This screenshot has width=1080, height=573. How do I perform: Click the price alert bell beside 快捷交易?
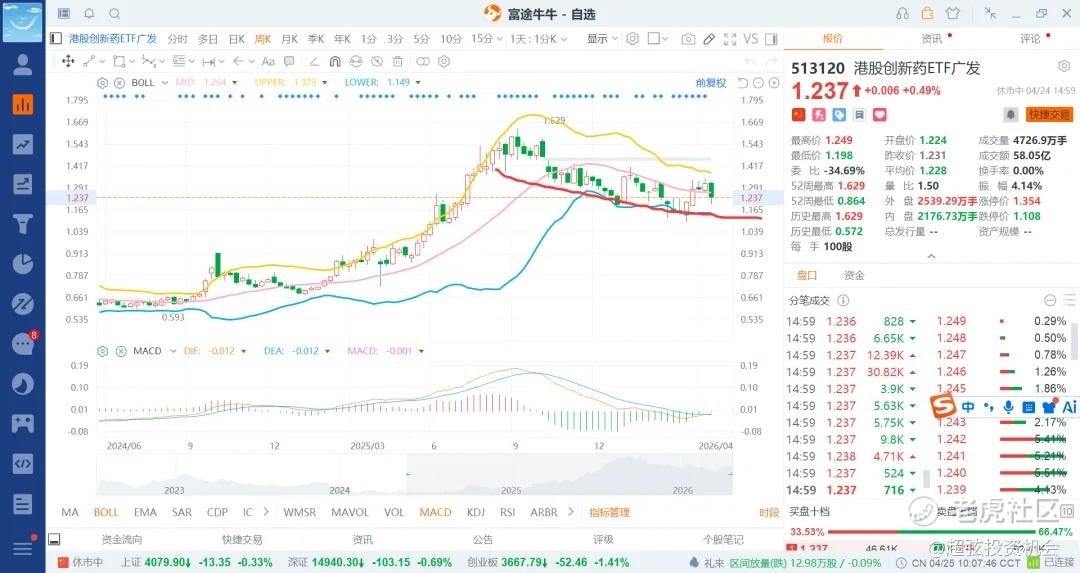(1010, 115)
